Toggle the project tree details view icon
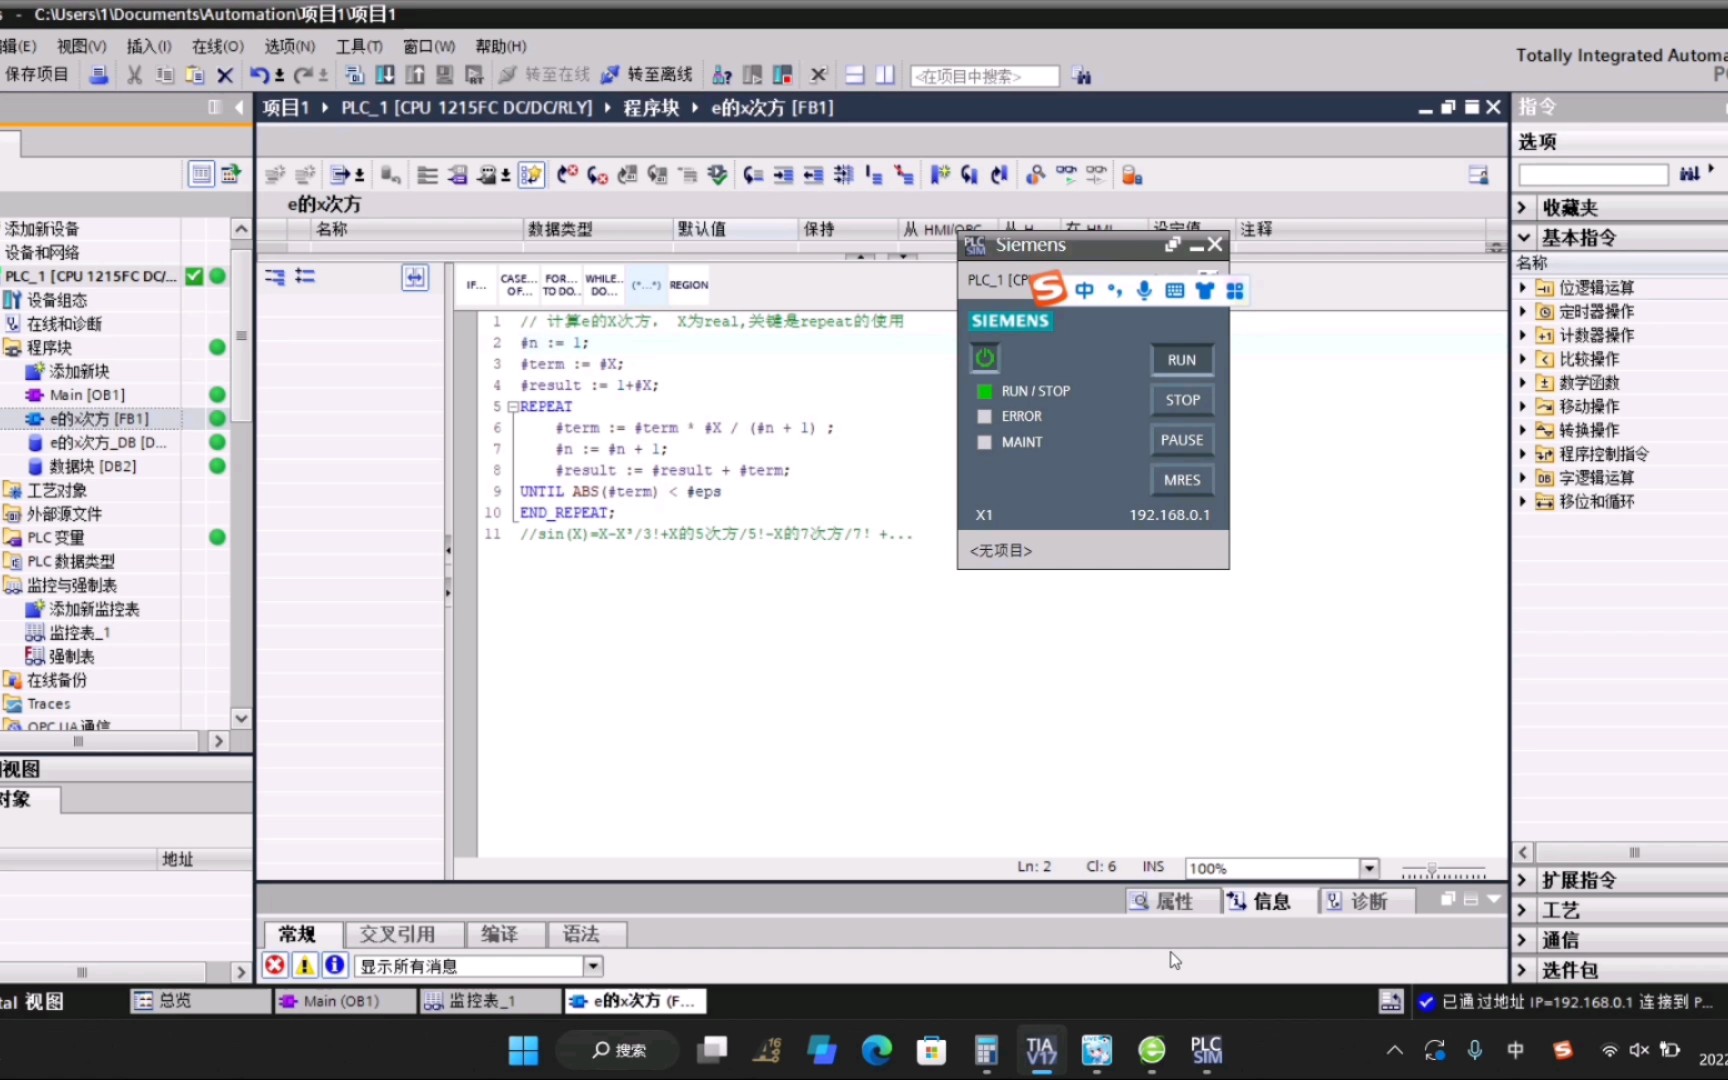The width and height of the screenshot is (1728, 1080). pos(201,174)
